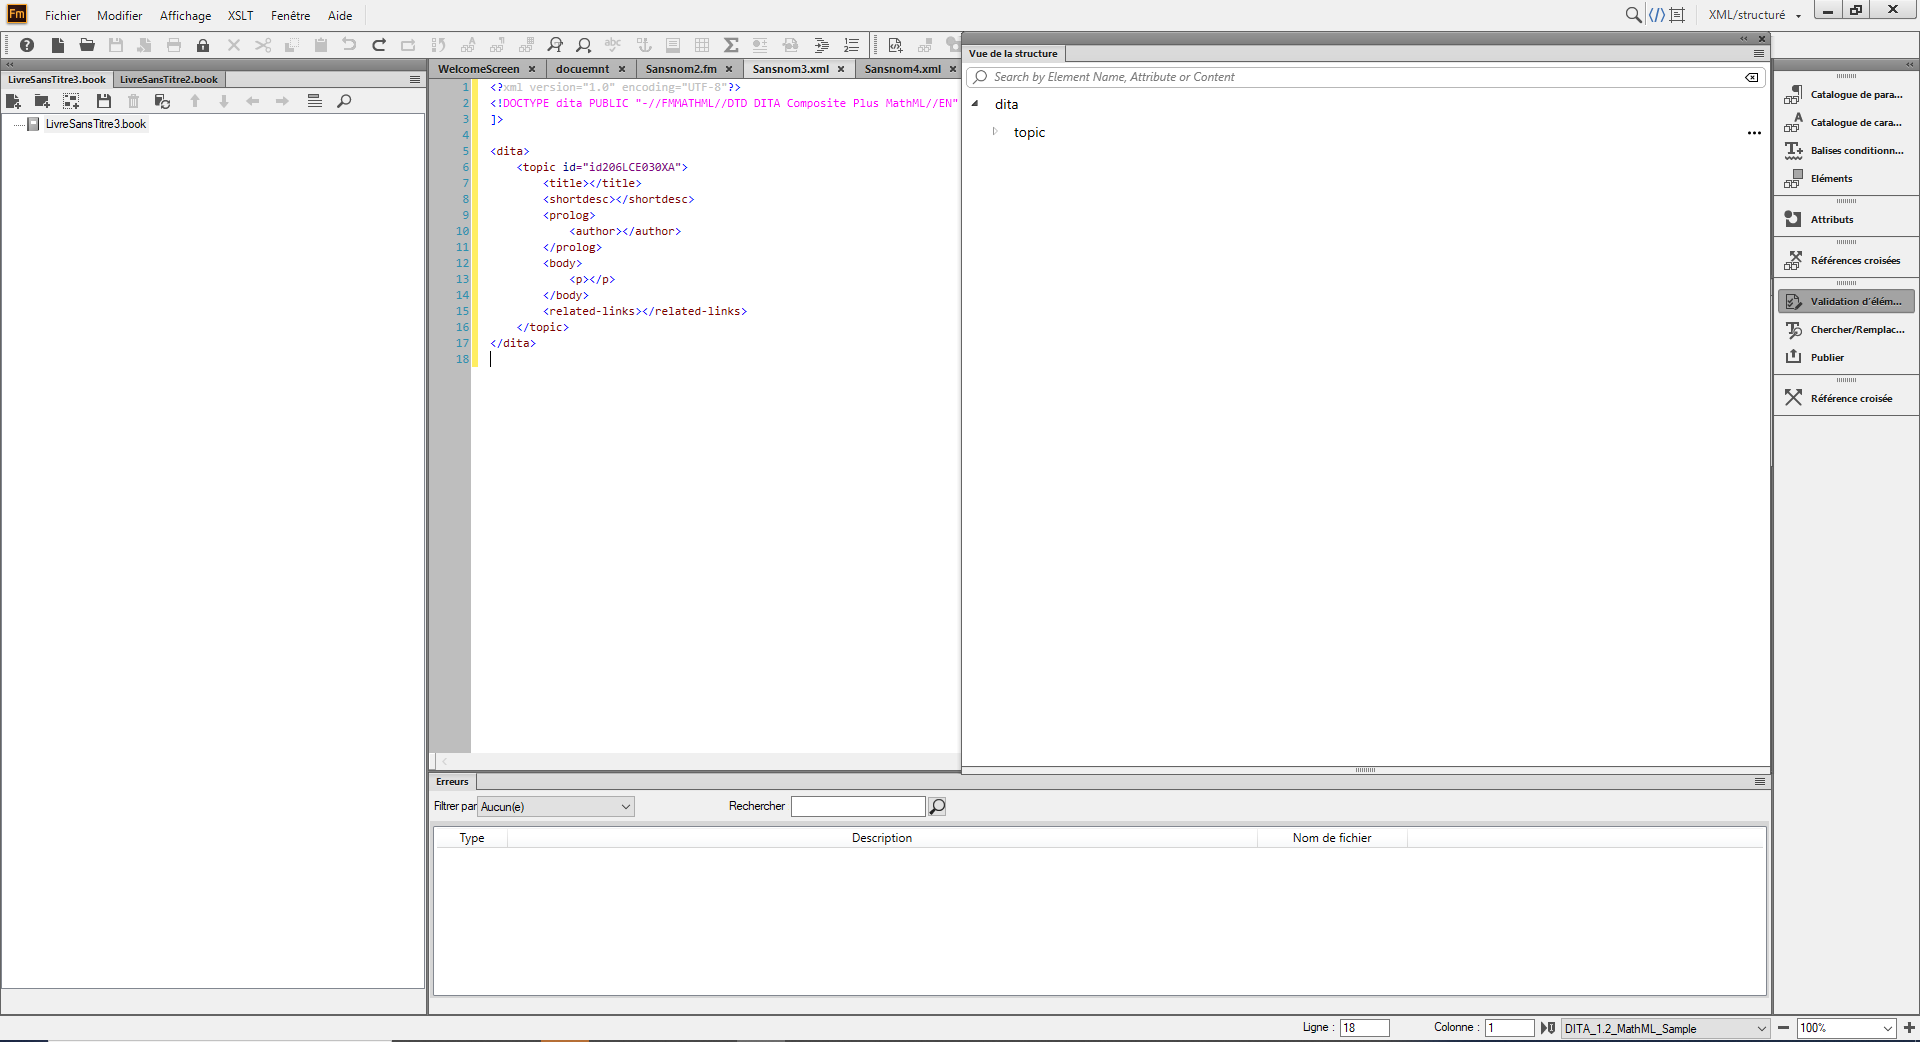The image size is (1920, 1042).
Task: Click the Rechercher input field in Erreurs panel
Action: 857,807
